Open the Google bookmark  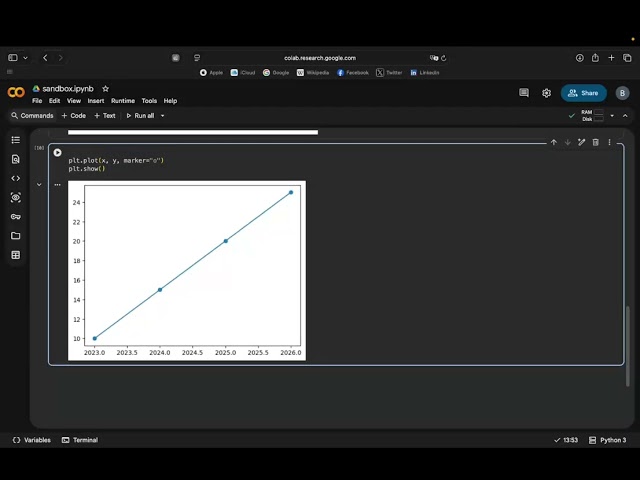coord(276,73)
